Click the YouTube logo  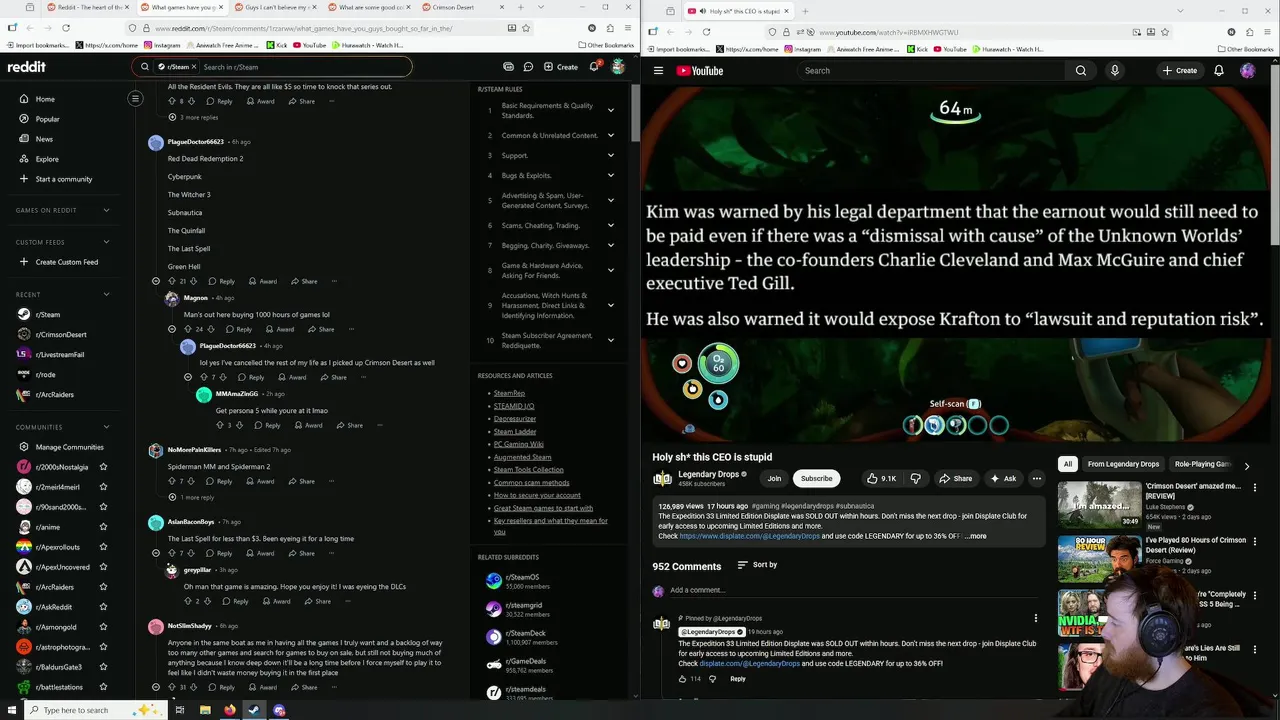[699, 70]
